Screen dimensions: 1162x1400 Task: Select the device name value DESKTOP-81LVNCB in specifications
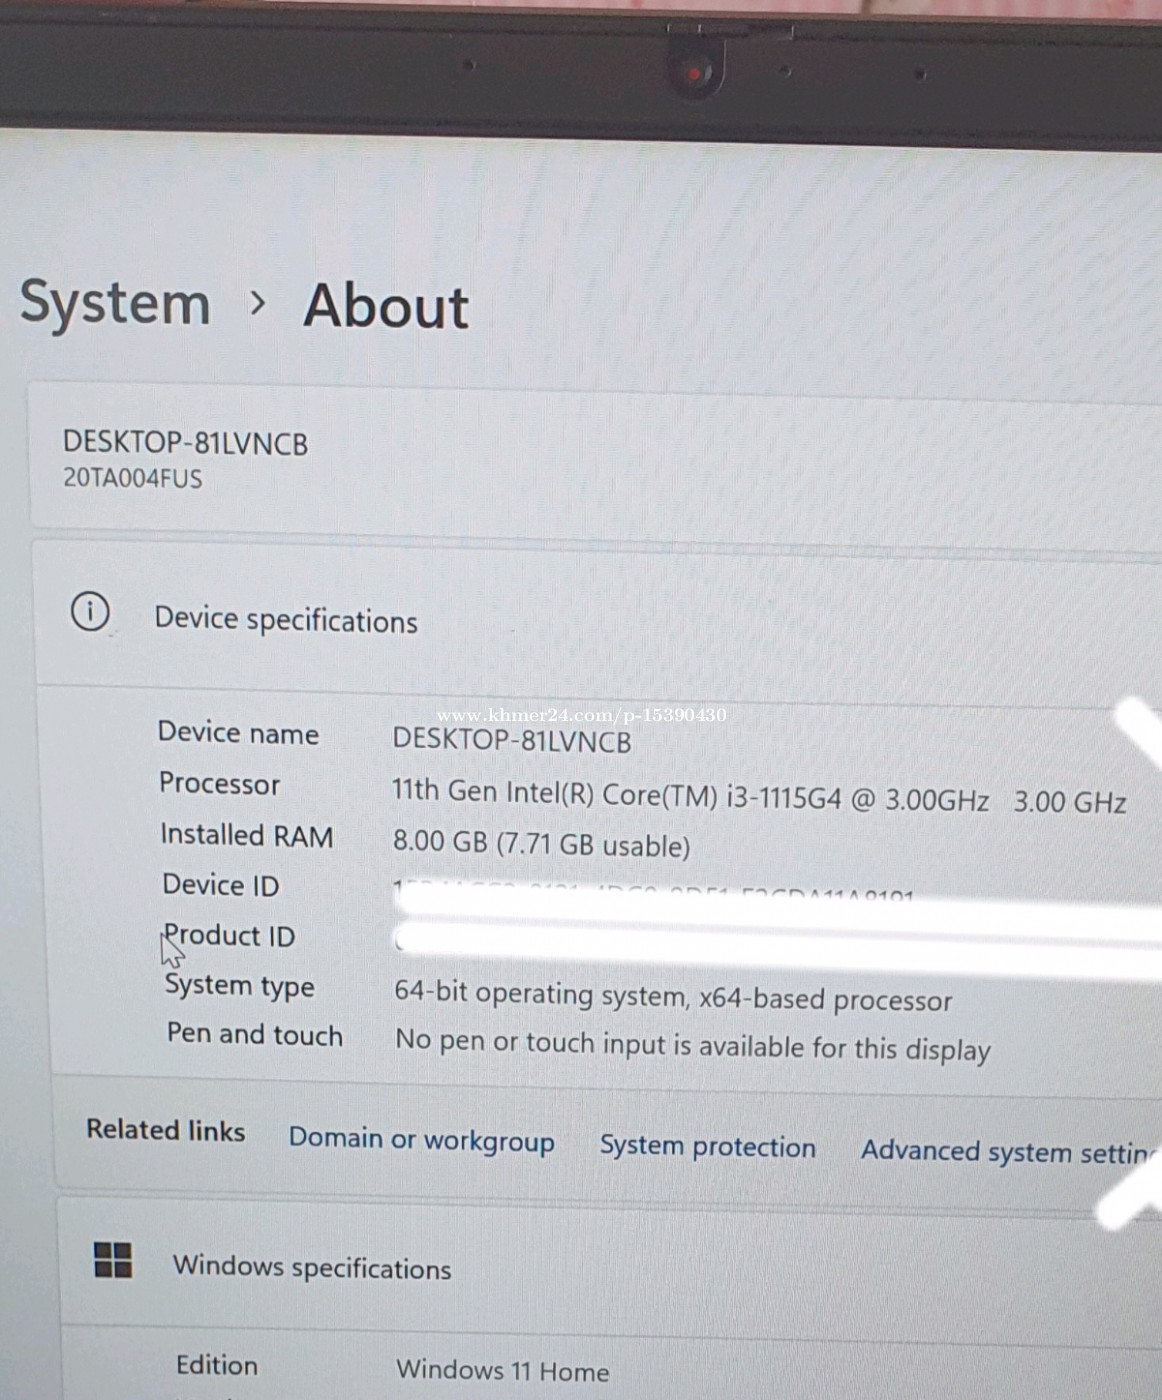[x=512, y=741]
